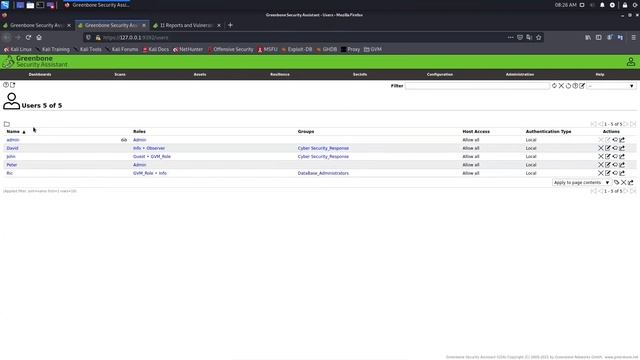This screenshot has width=640, height=360.
Task: Click the trashcan folder icon above the table
Action: pos(7,124)
